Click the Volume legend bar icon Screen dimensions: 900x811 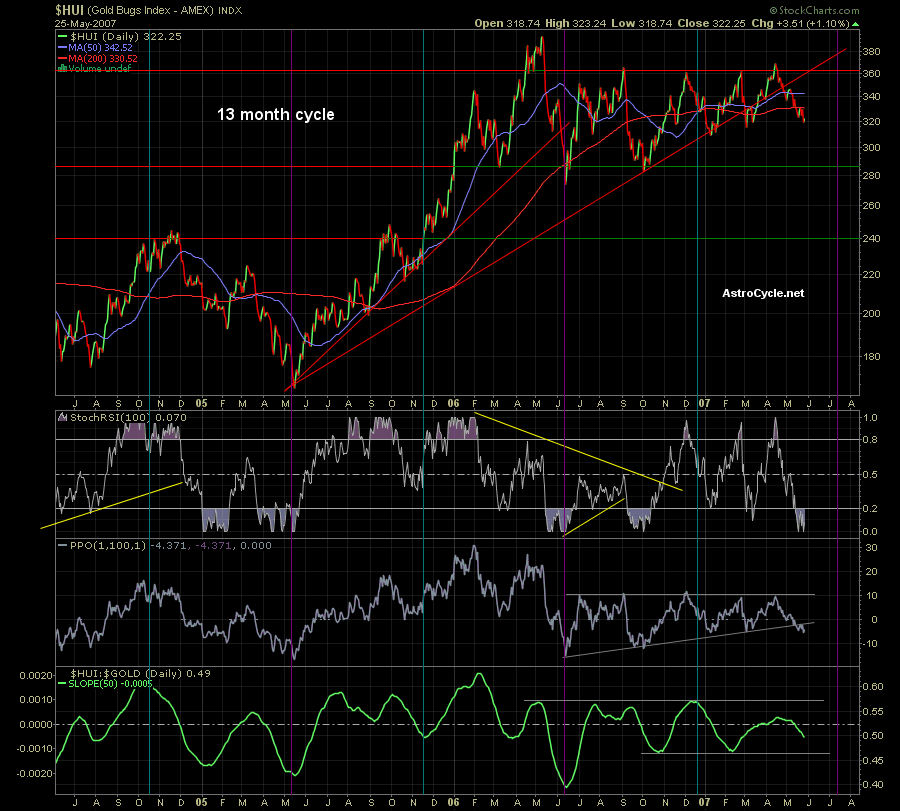pos(62,69)
